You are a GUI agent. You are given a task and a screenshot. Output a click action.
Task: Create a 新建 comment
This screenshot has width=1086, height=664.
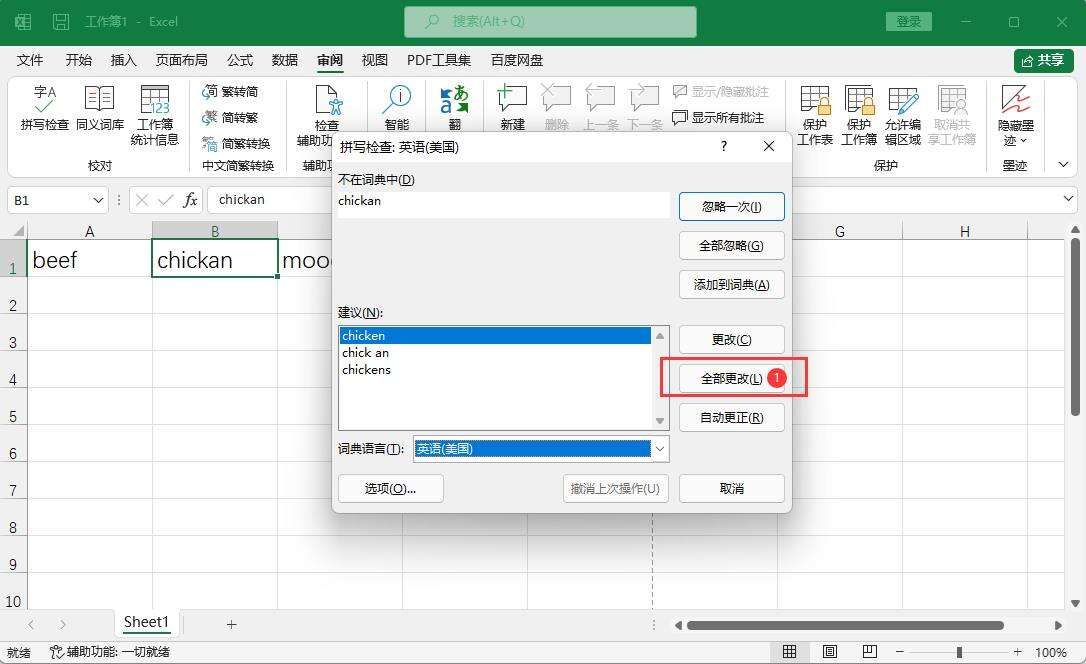coord(513,107)
